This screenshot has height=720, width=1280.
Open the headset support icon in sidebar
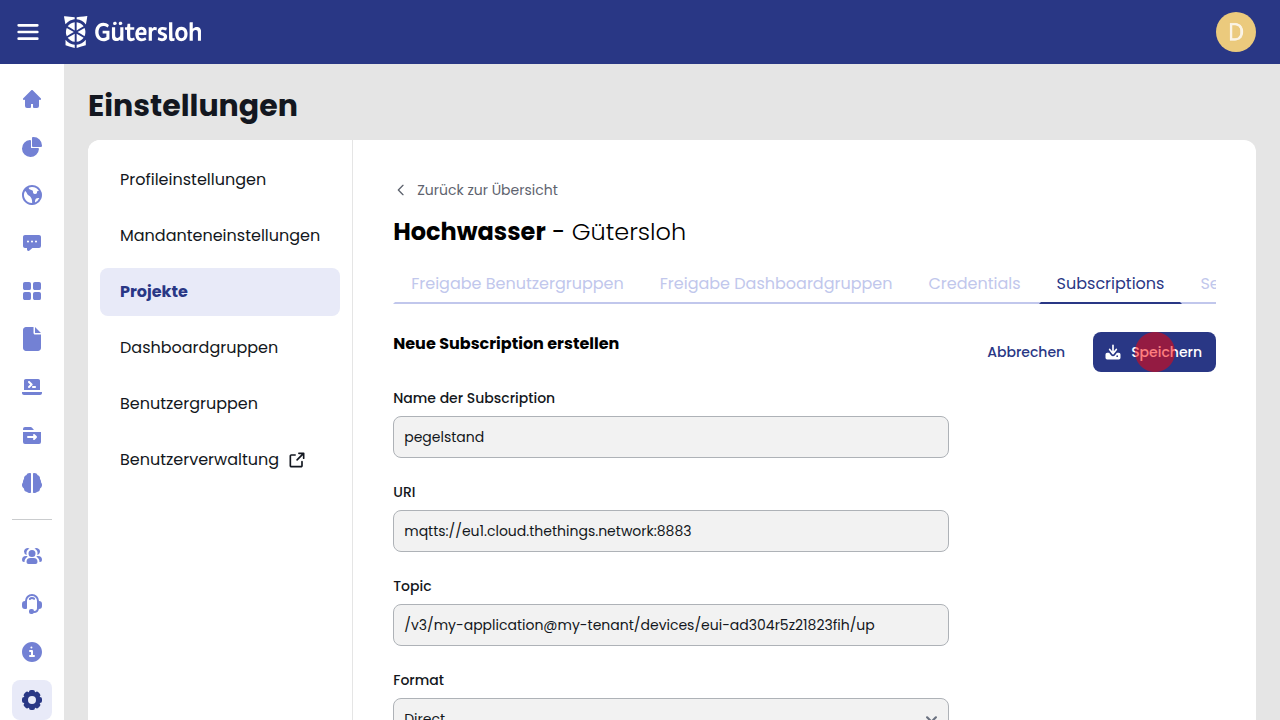tap(32, 604)
